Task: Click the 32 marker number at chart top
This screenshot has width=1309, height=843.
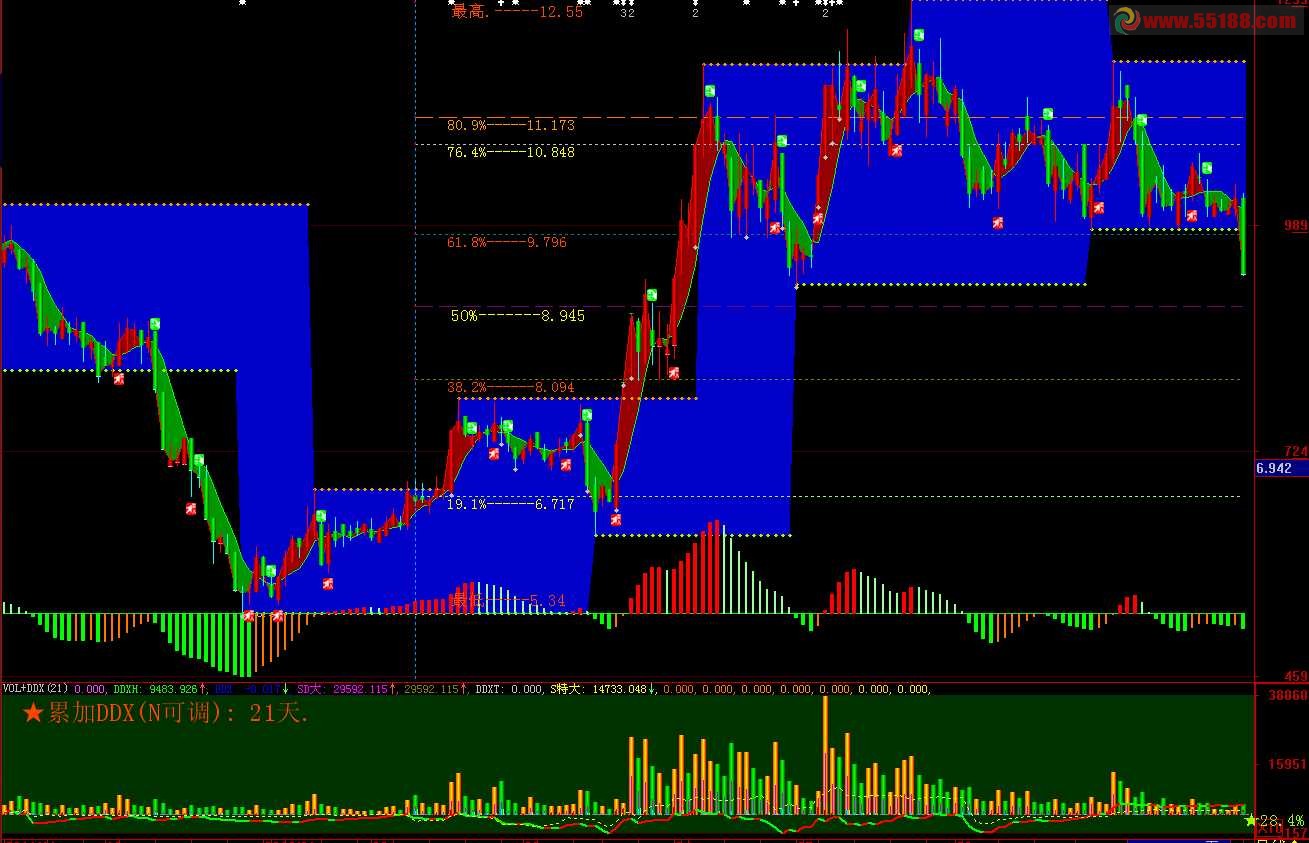Action: tap(627, 13)
